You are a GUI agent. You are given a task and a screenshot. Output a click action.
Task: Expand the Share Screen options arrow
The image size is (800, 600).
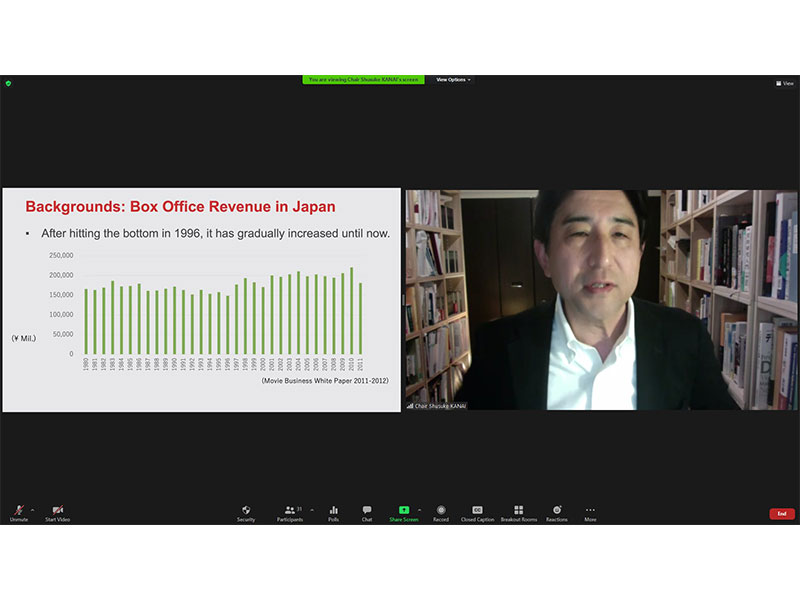[419, 509]
